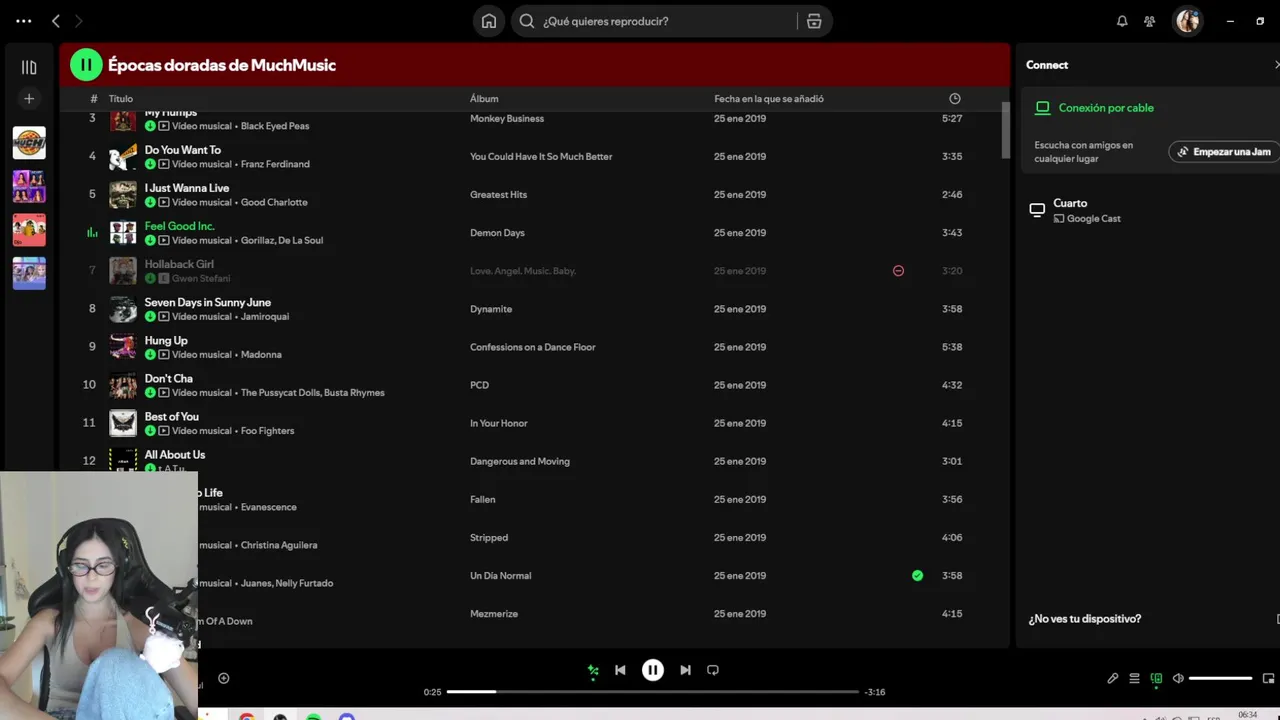
Task: Create a new playlist with plus button
Action: (29, 98)
